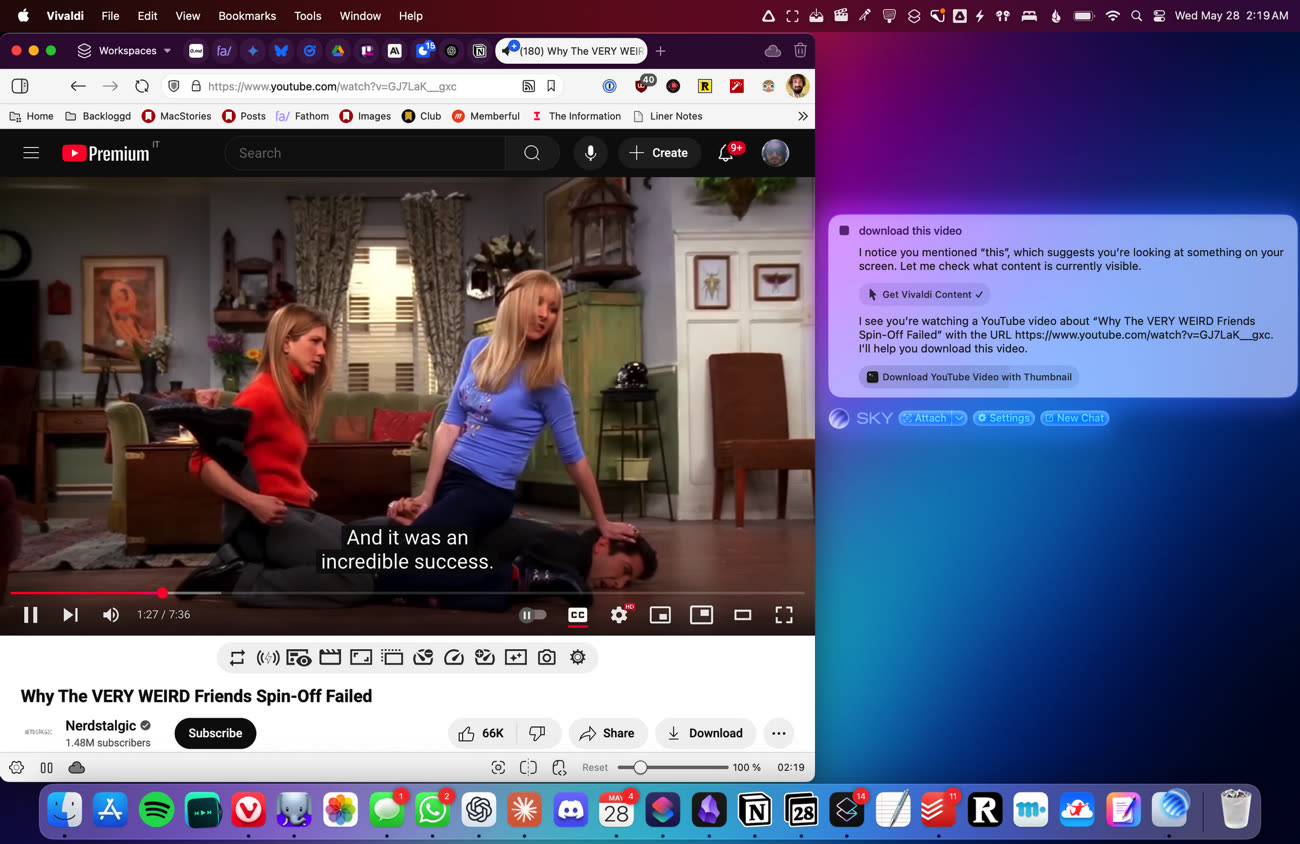Click the address bar URL field

coord(361,86)
